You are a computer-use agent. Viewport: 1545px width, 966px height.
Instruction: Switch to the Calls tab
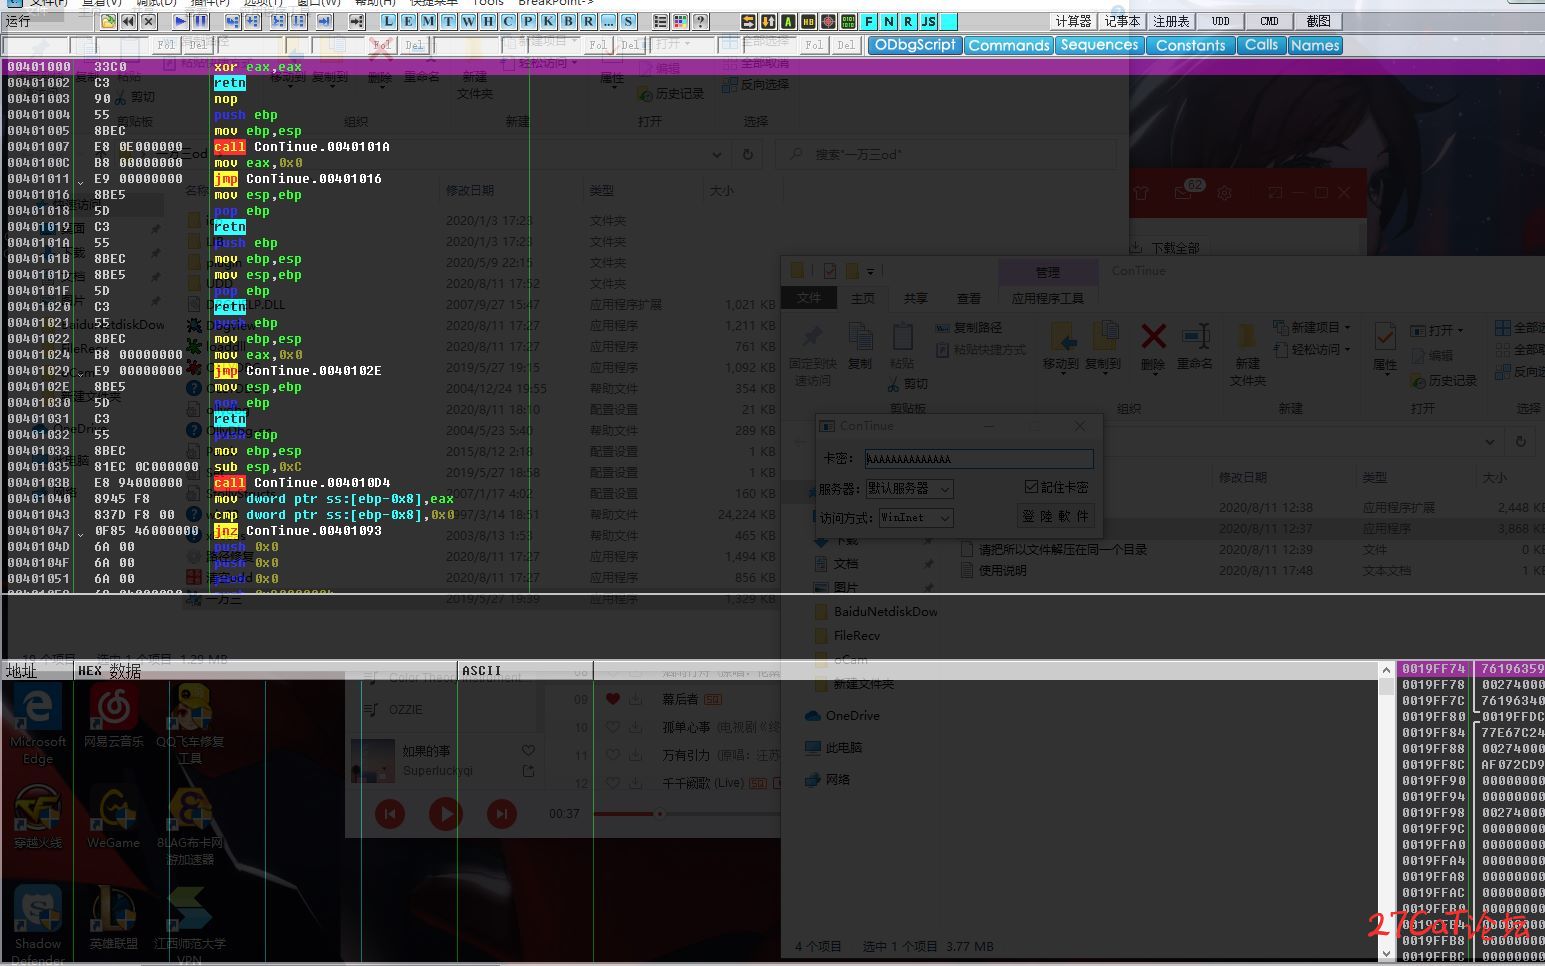click(1261, 45)
